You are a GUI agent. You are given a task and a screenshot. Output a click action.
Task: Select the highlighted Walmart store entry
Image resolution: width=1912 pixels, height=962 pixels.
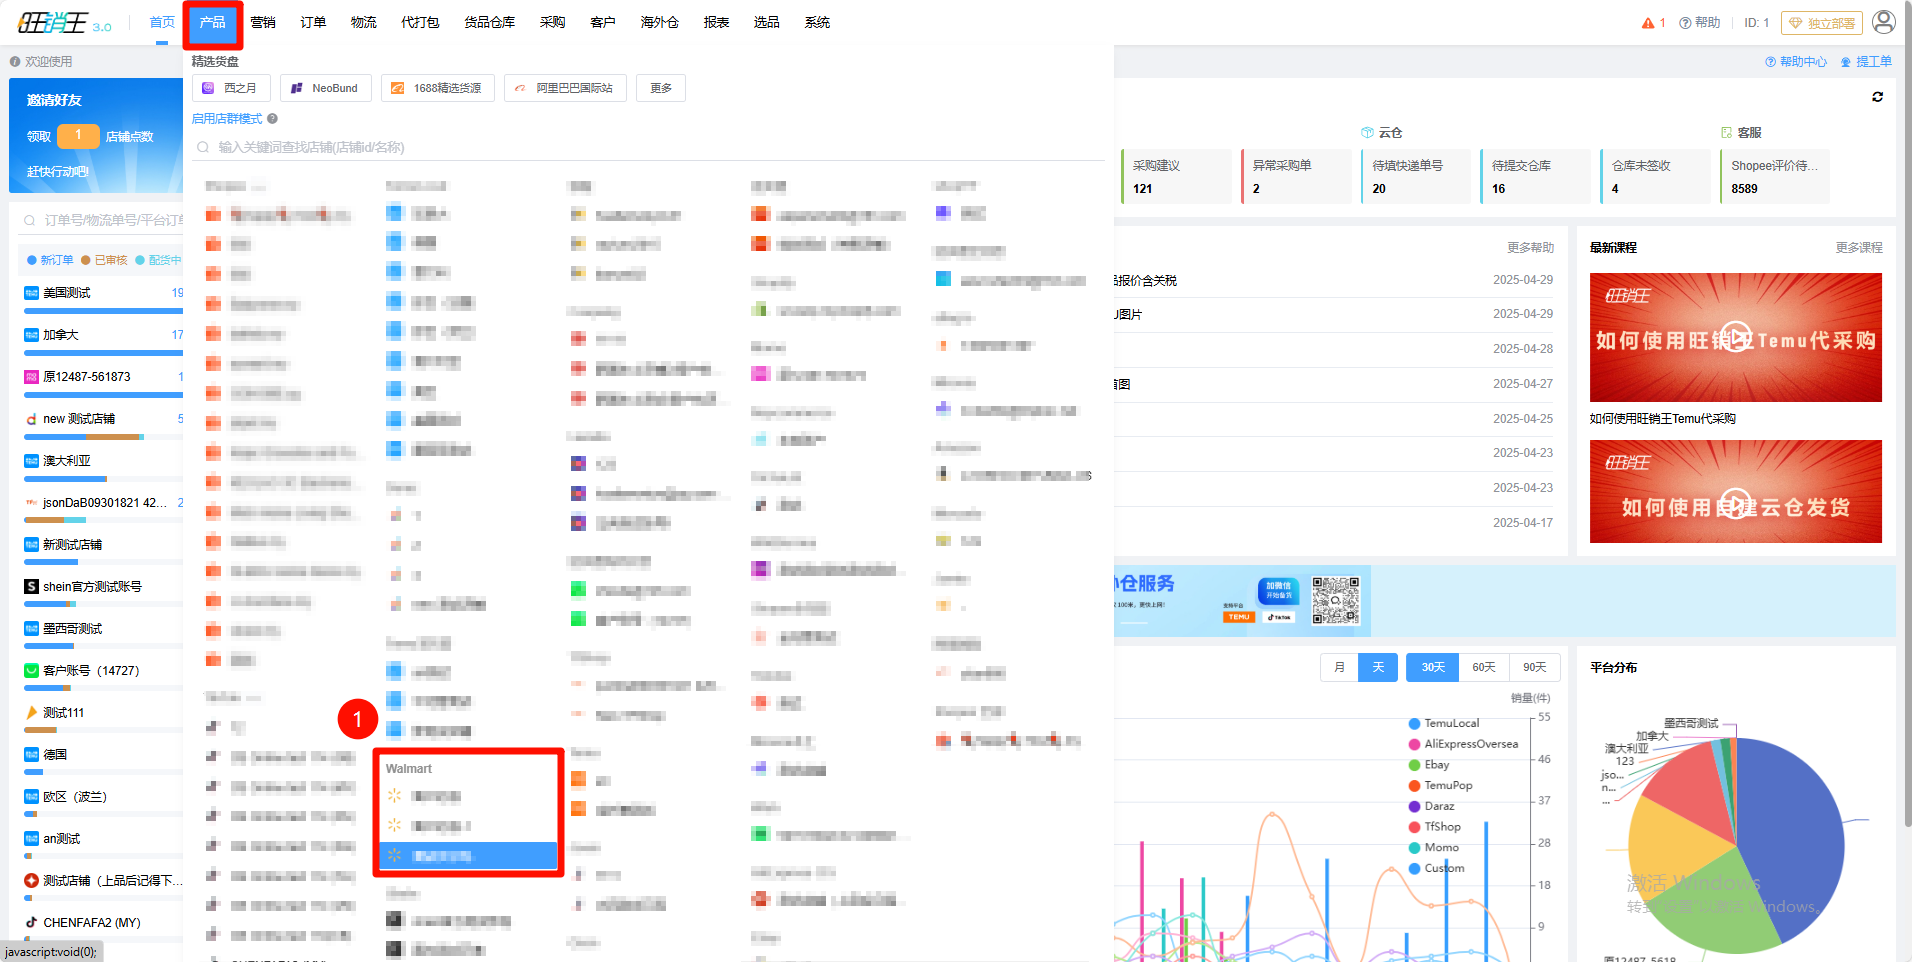point(468,856)
